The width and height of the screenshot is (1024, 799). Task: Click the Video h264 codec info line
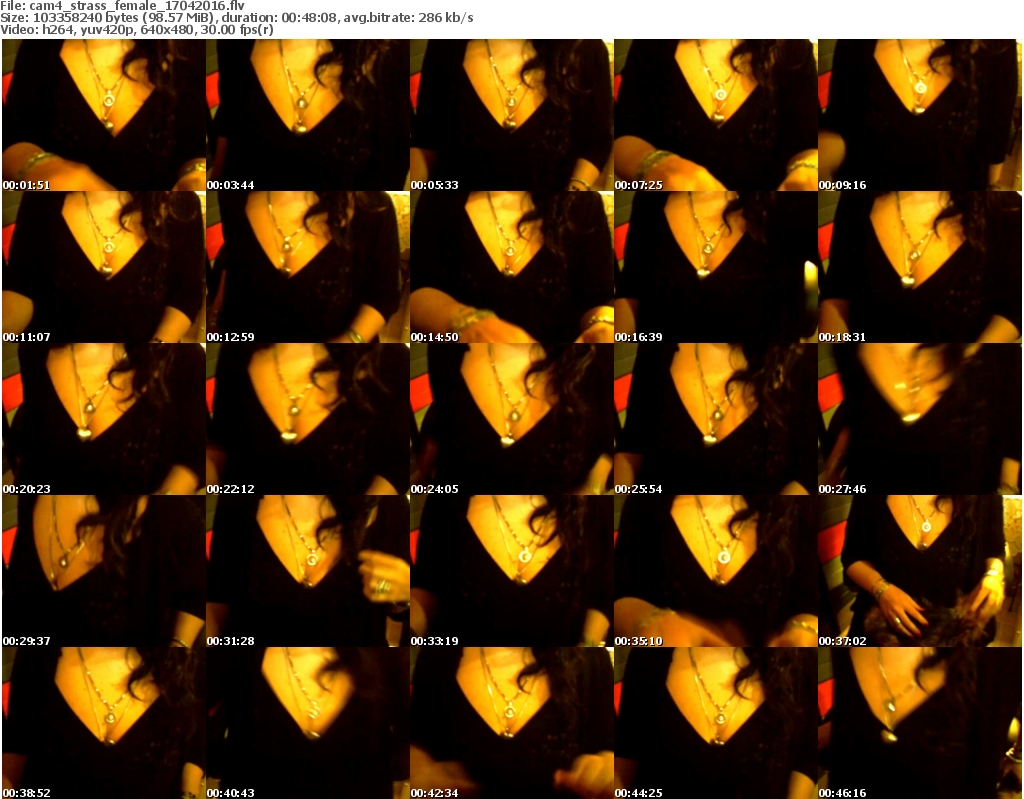coord(136,29)
